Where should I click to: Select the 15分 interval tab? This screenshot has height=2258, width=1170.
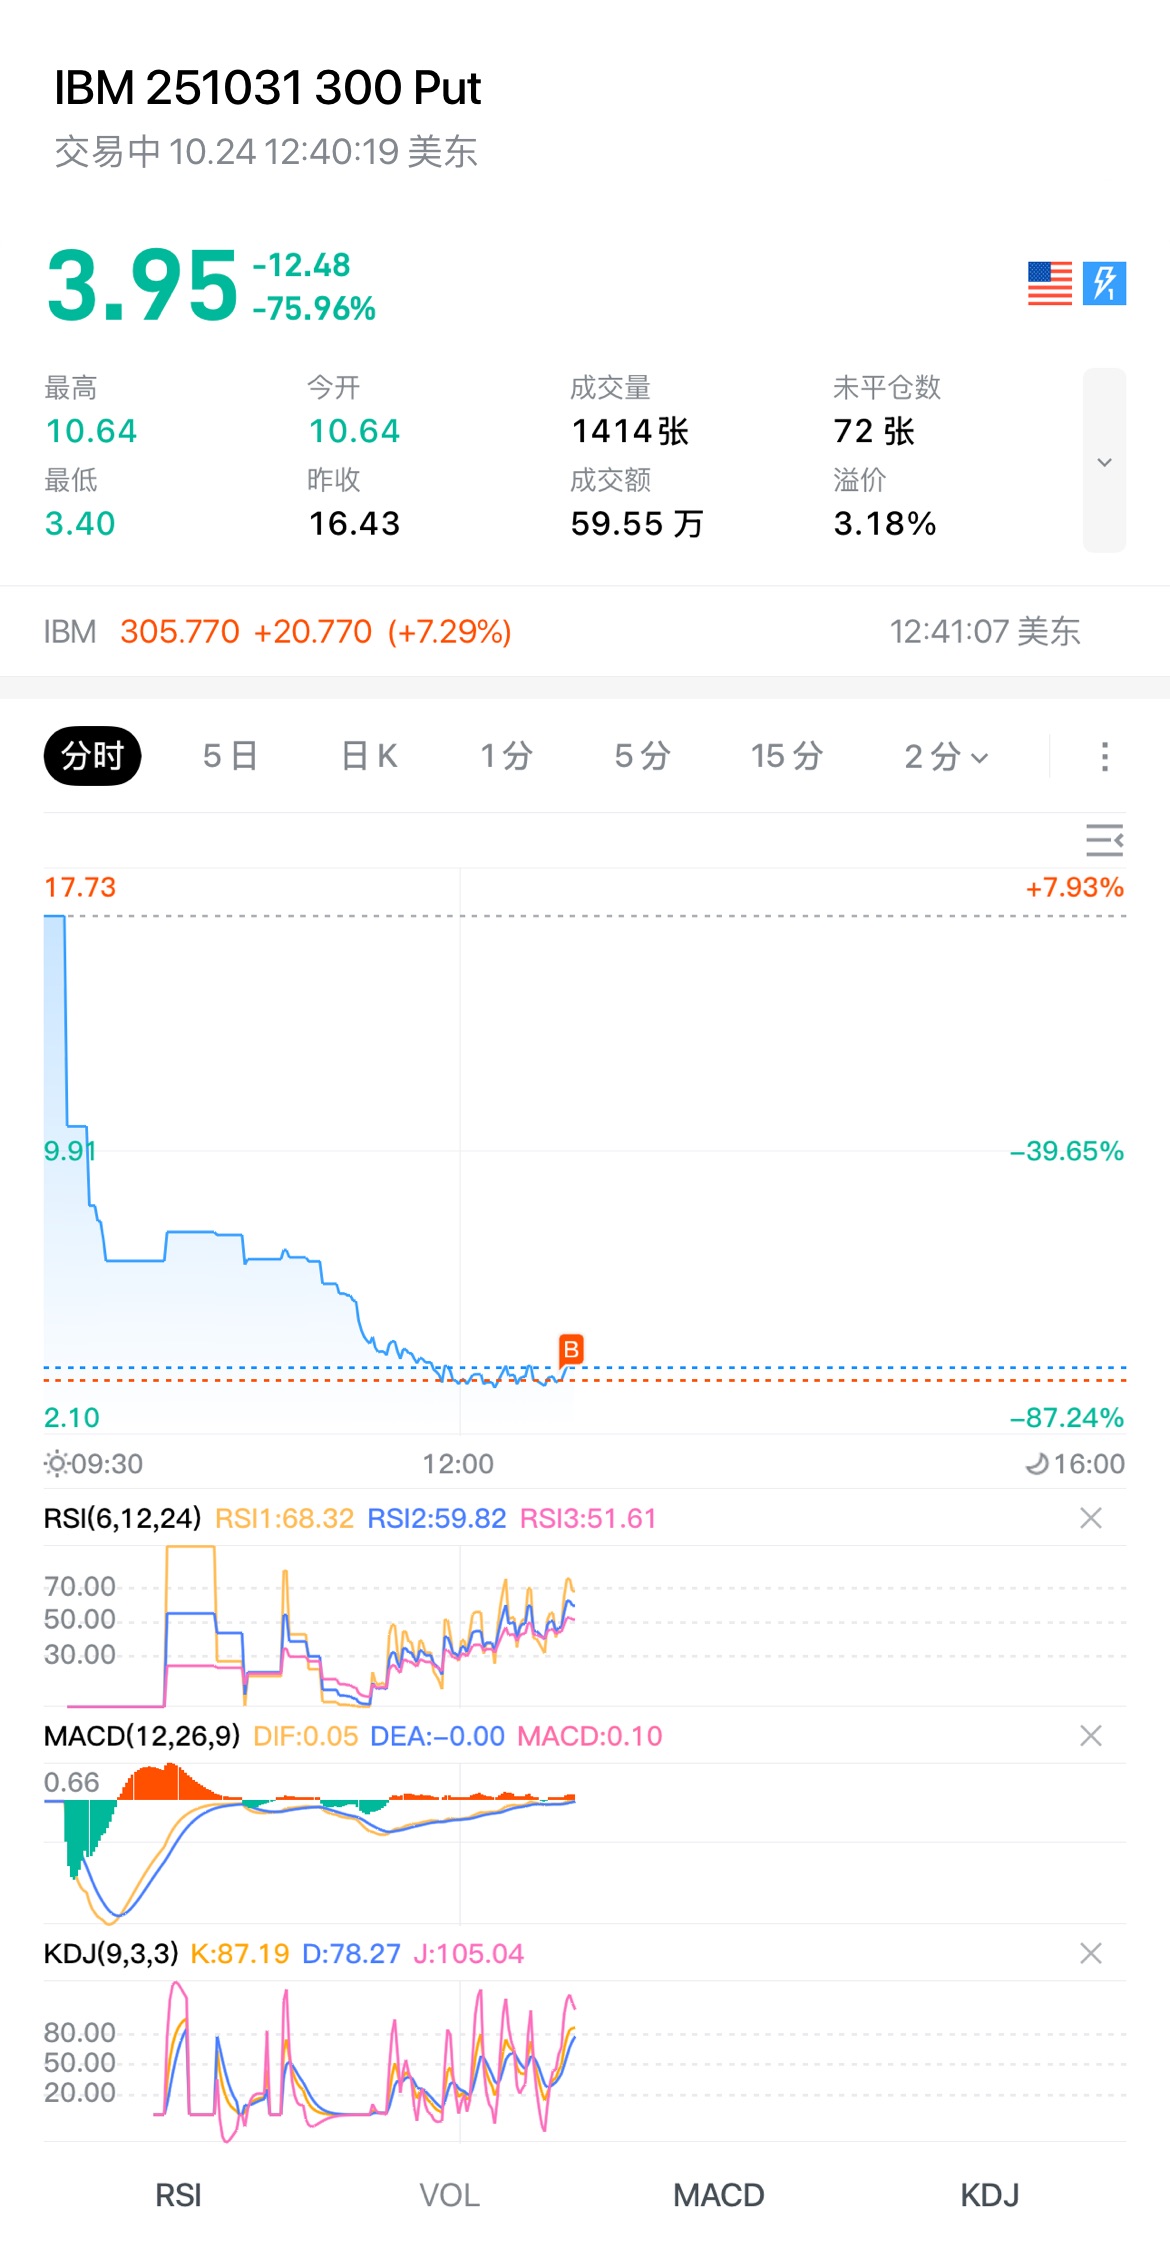[x=786, y=756]
